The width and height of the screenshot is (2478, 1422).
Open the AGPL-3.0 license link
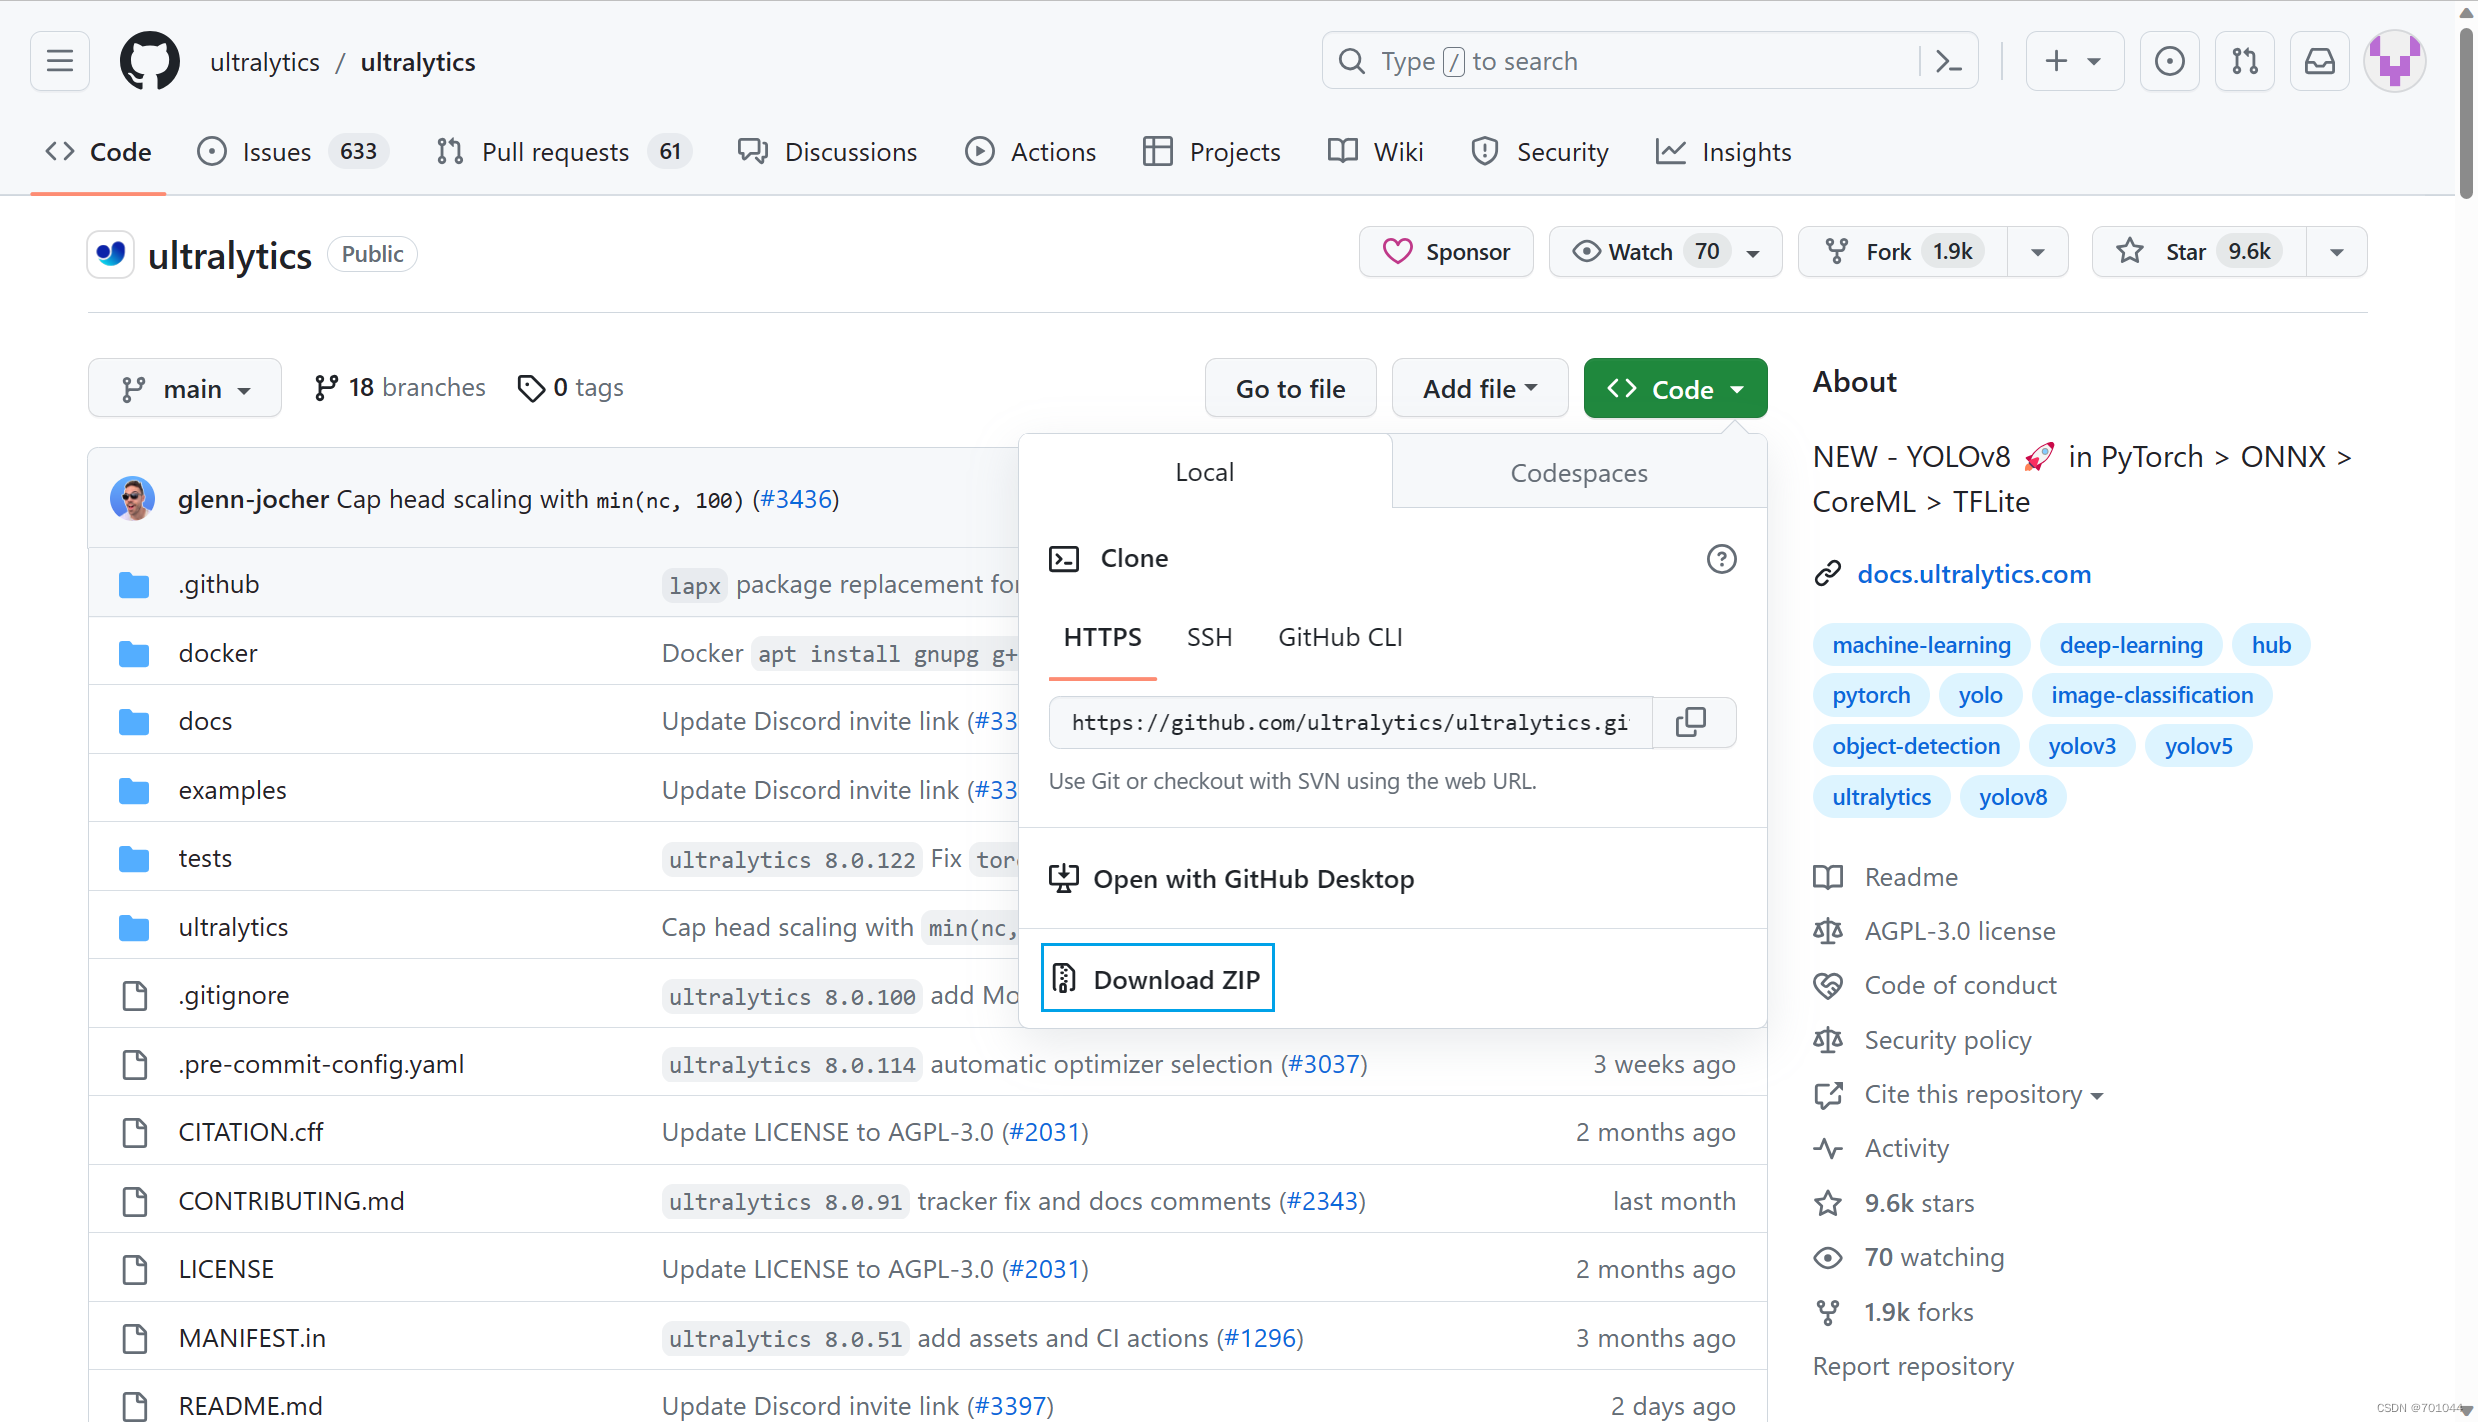pyautogui.click(x=1960, y=931)
